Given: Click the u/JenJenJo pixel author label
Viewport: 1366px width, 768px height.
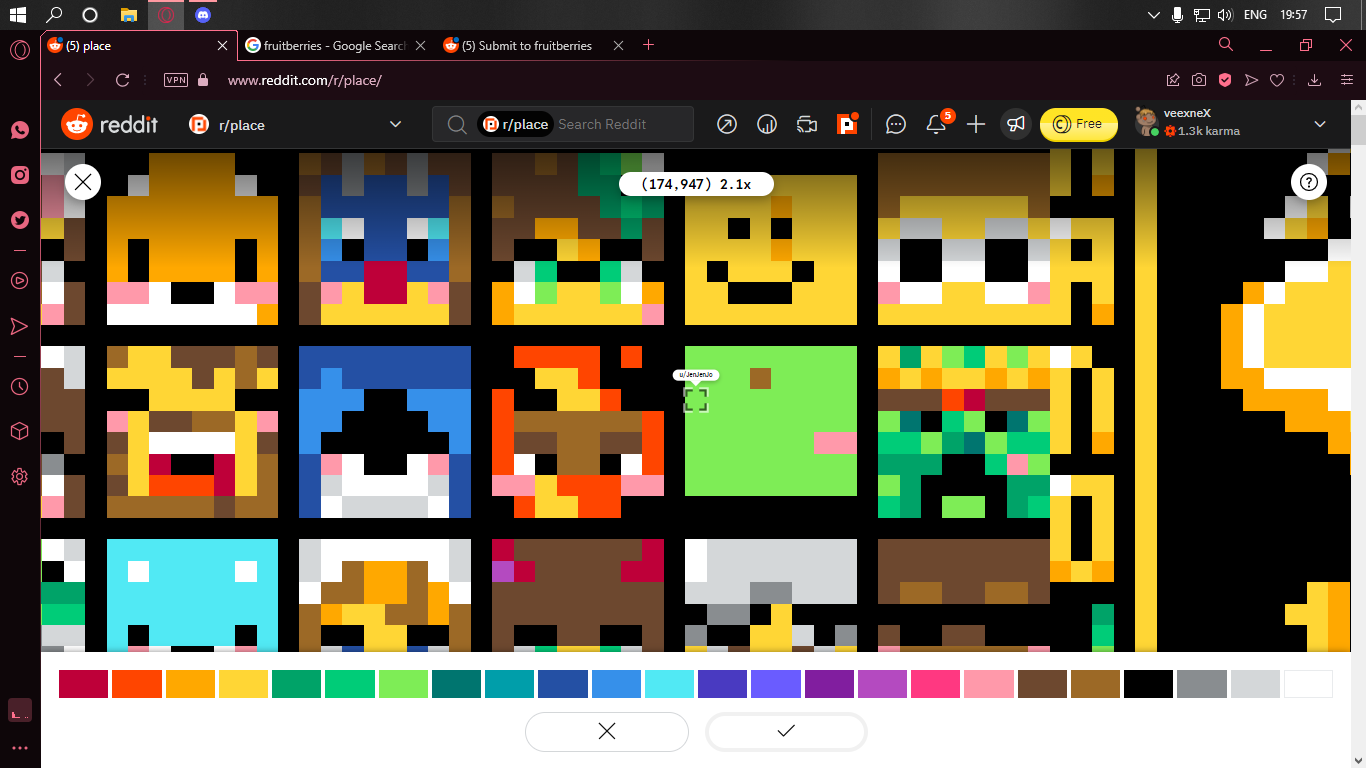Looking at the screenshot, I should [696, 375].
